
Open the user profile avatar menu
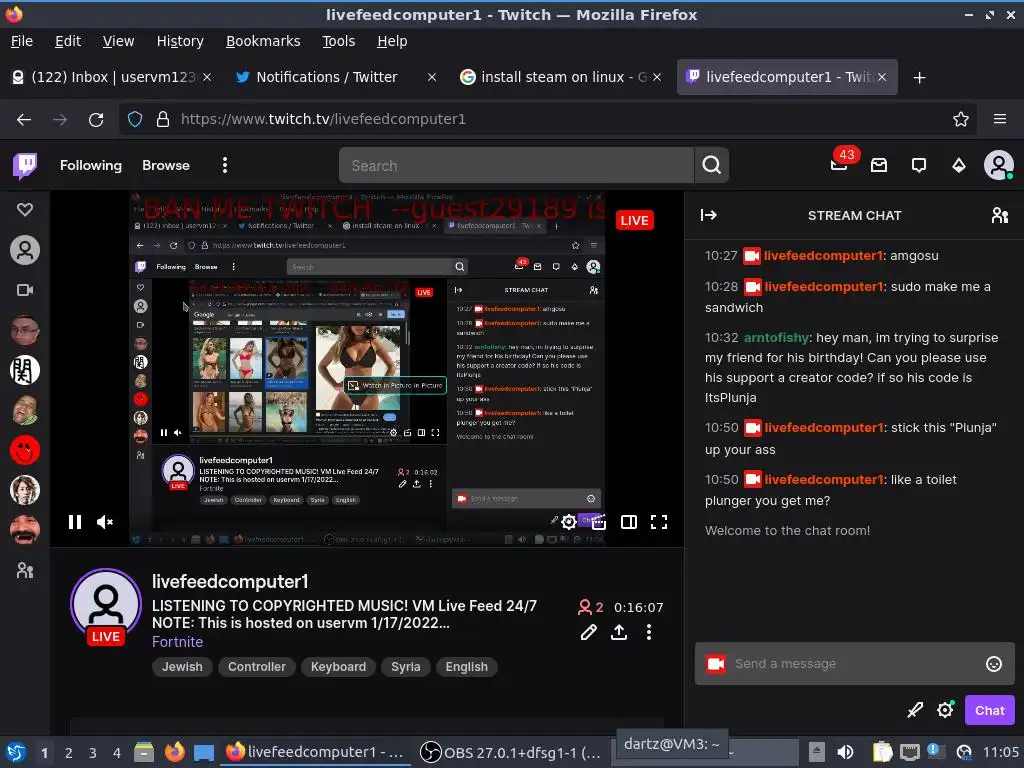999,165
